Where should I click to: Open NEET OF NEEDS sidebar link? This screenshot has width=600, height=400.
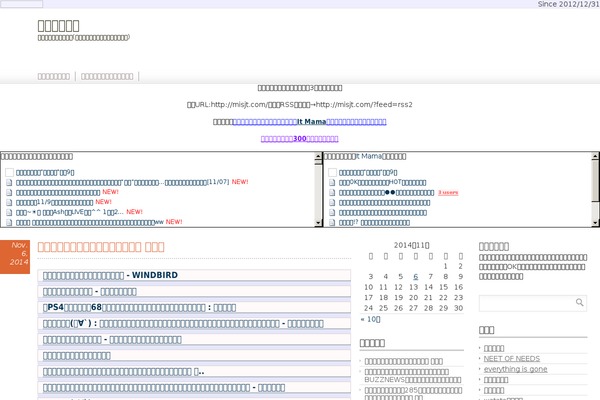click(x=512, y=359)
